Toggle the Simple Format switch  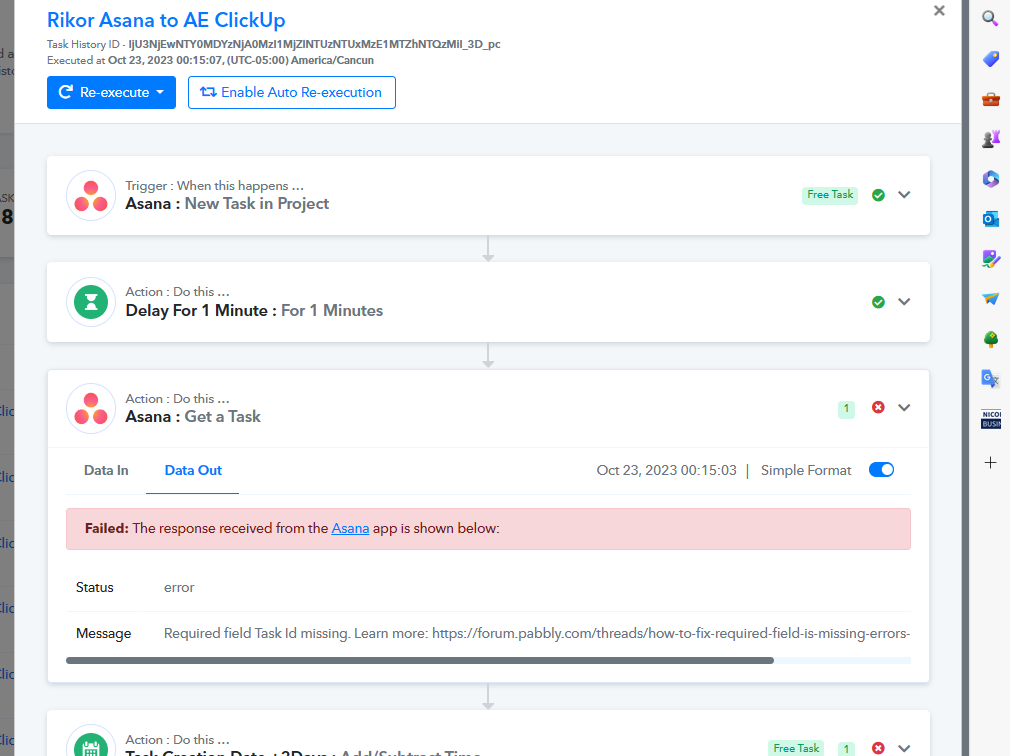point(881,470)
